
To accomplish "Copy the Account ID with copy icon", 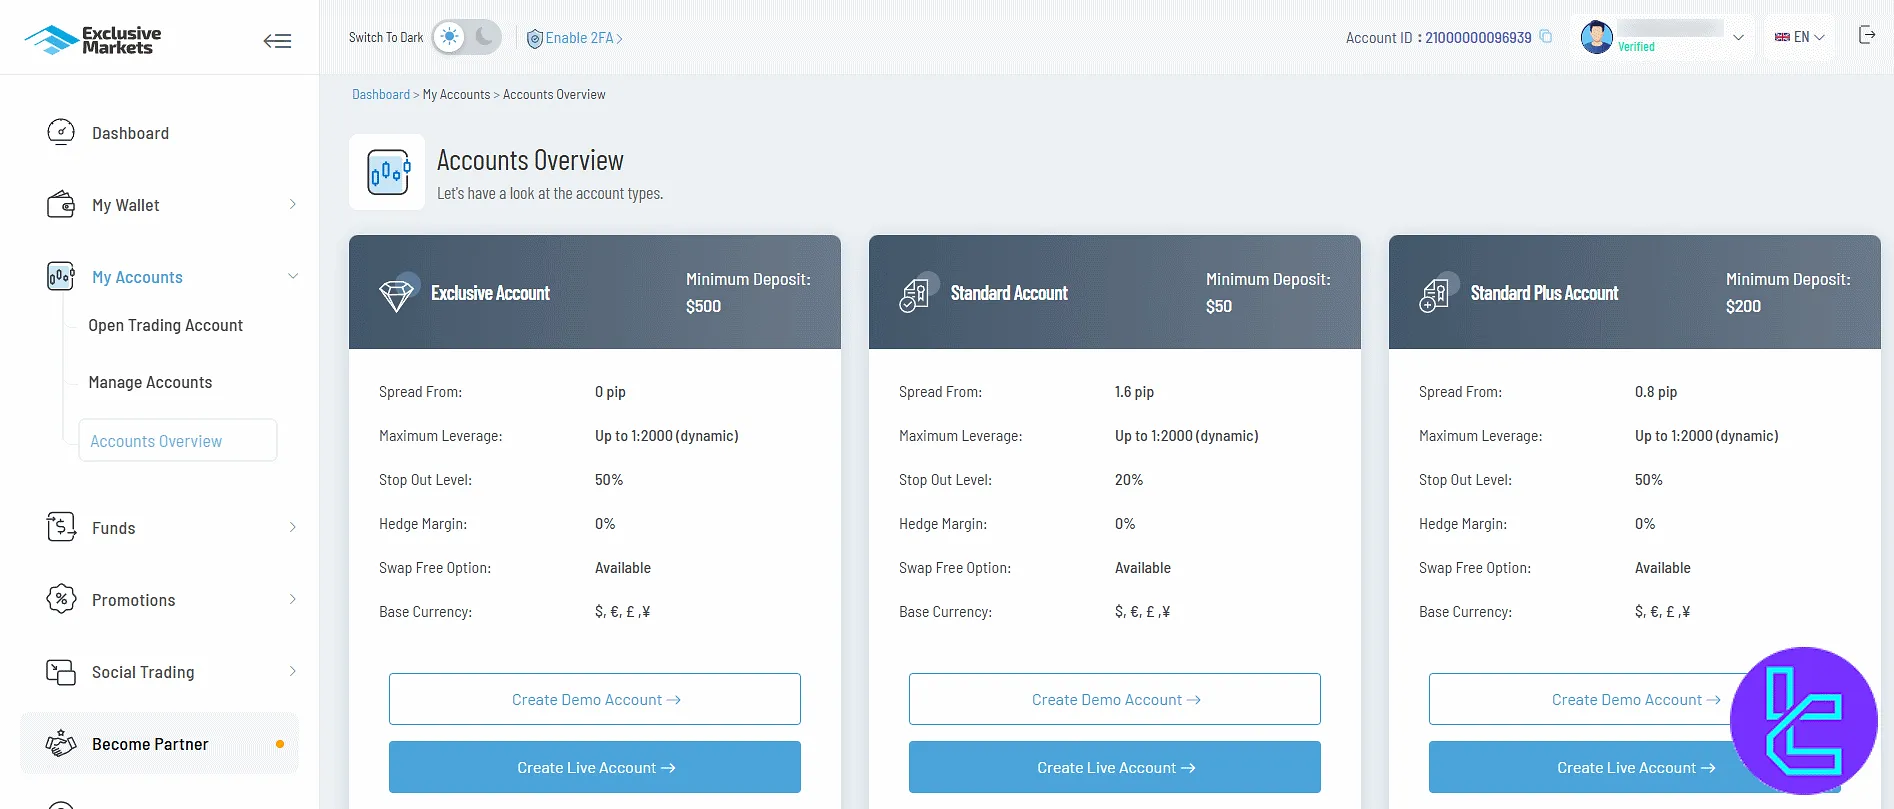I will tap(1545, 37).
